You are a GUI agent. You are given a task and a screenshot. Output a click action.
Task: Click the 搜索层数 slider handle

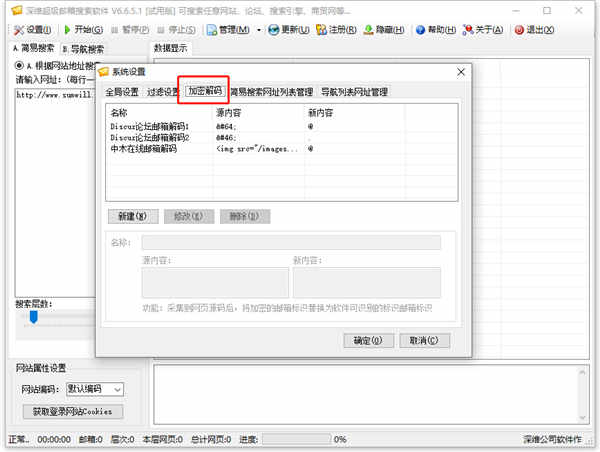click(33, 317)
